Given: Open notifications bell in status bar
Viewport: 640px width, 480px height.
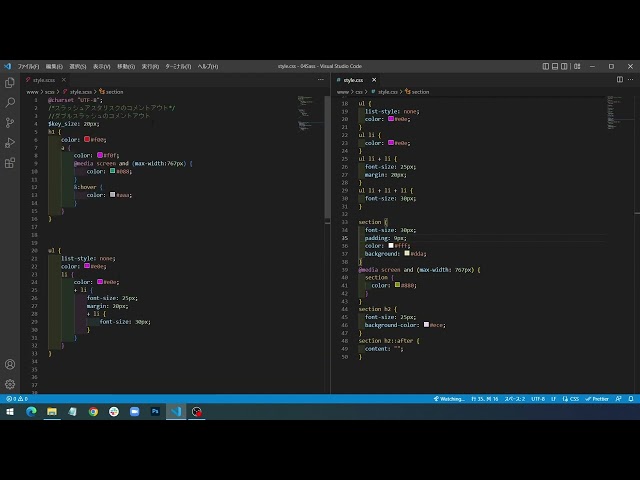Looking at the screenshot, I should click(631, 399).
